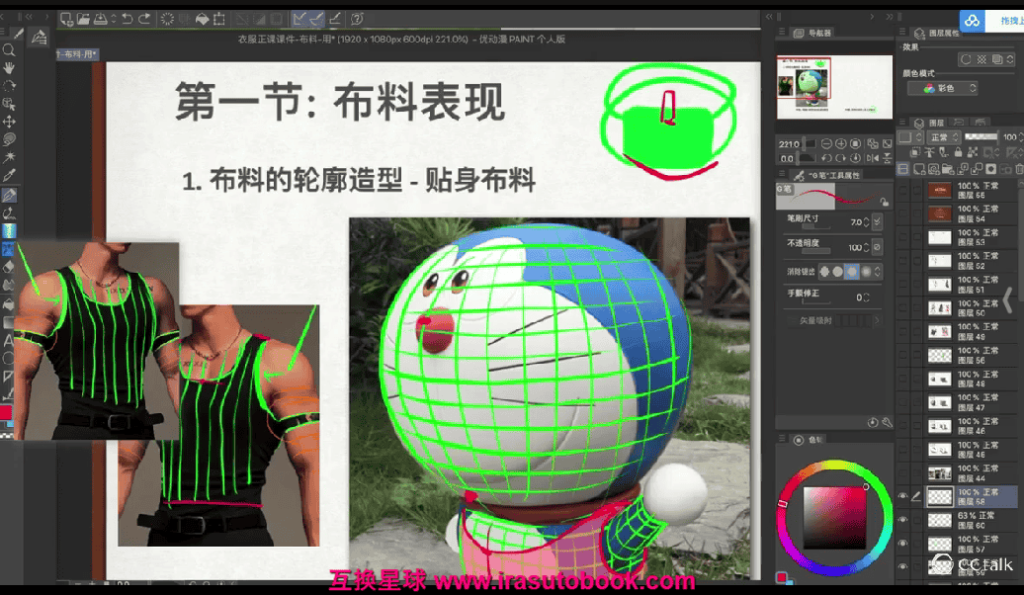Open the help icon with question mark
1024x595 pixels.
357,19
